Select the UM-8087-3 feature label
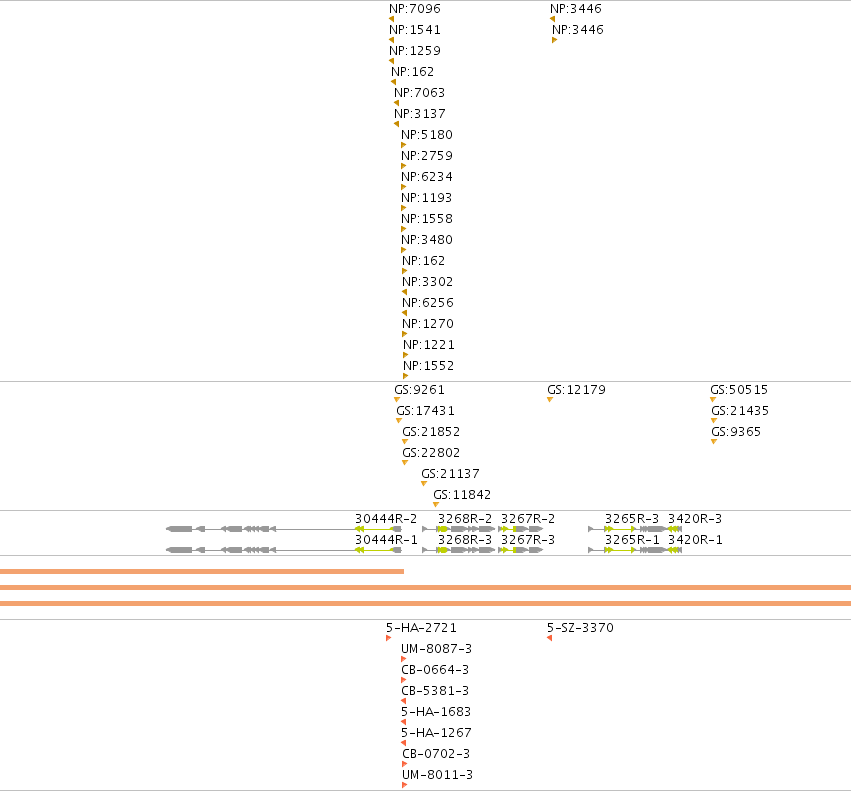 click(436, 649)
